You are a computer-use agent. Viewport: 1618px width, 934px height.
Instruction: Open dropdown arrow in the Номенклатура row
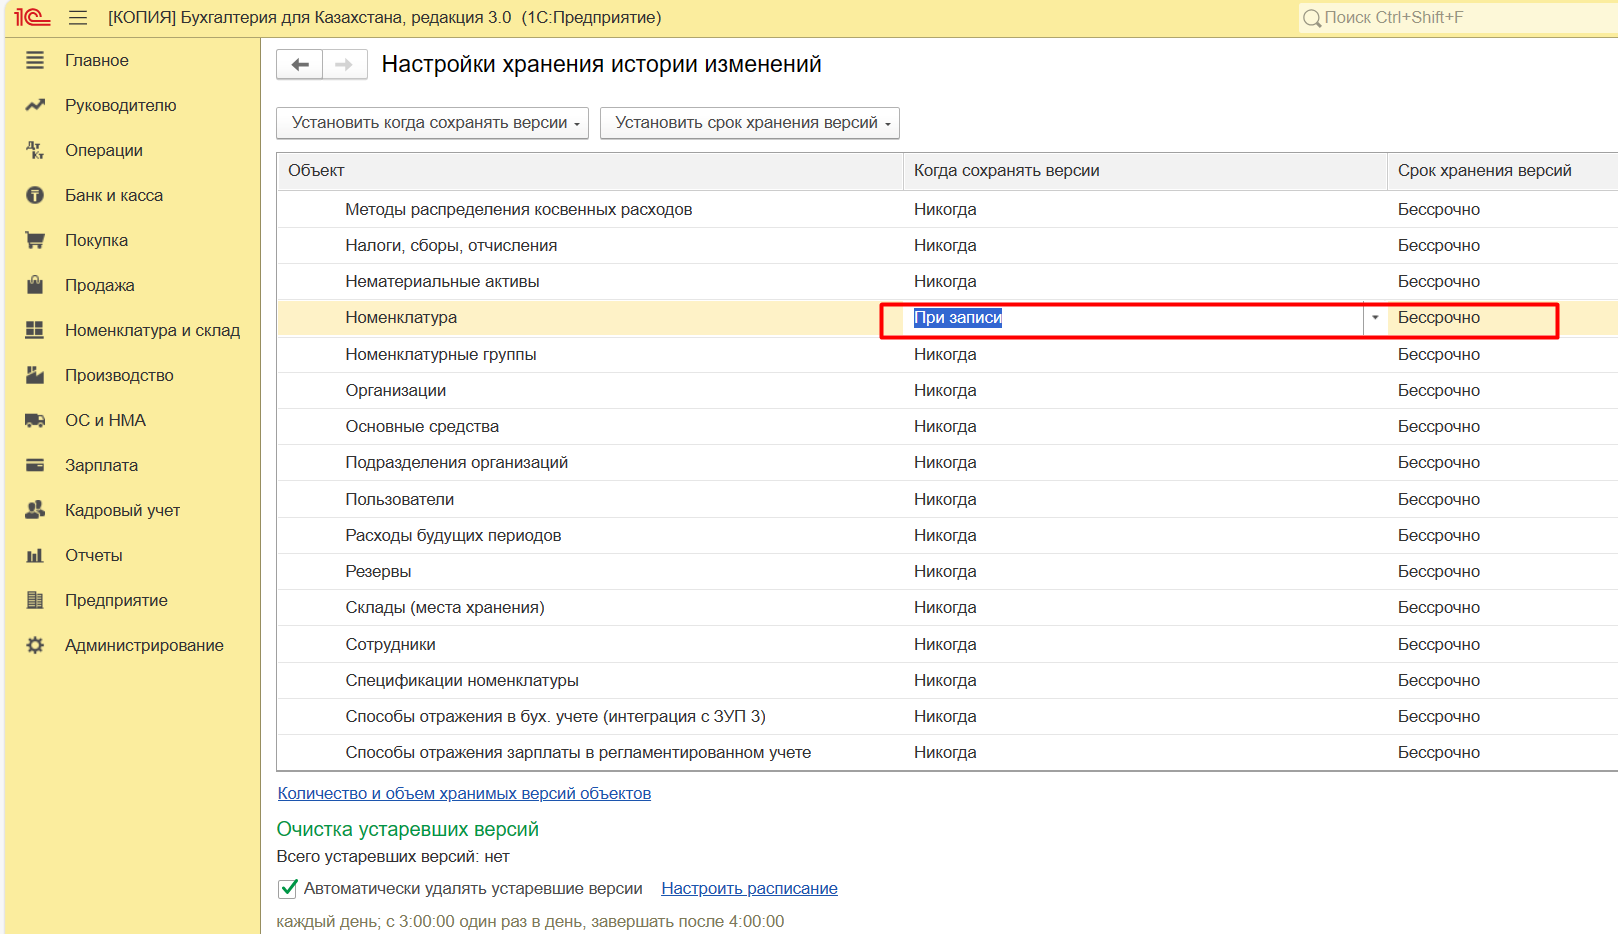pos(1375,318)
